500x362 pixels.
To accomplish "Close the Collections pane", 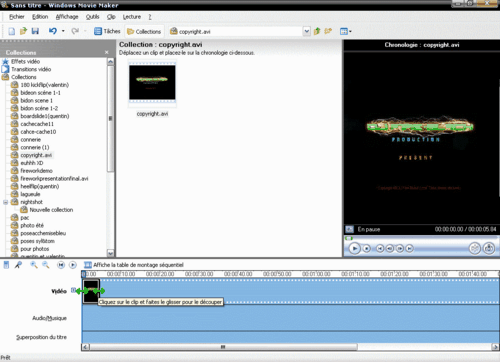I will point(107,52).
